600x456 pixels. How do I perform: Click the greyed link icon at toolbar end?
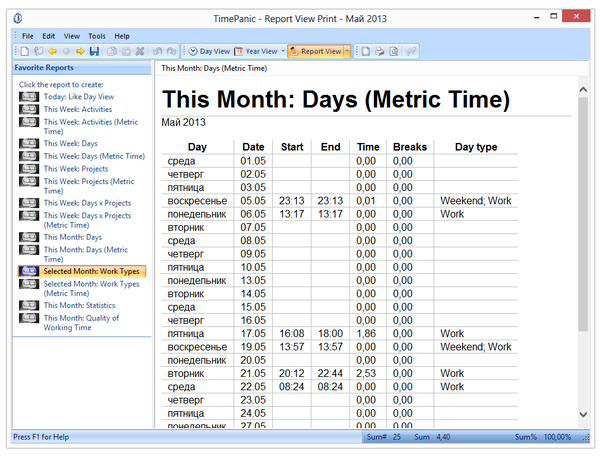[411, 51]
